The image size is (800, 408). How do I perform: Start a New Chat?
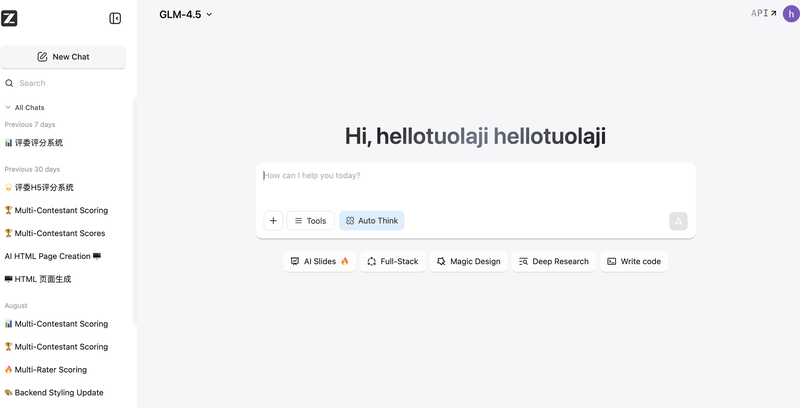point(63,57)
